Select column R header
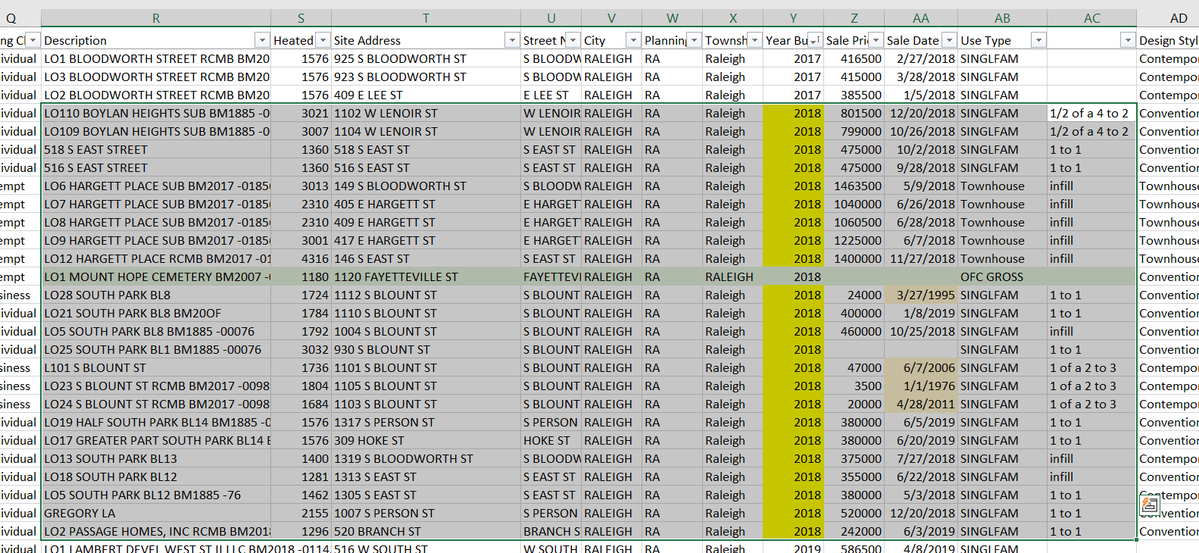 pos(156,18)
